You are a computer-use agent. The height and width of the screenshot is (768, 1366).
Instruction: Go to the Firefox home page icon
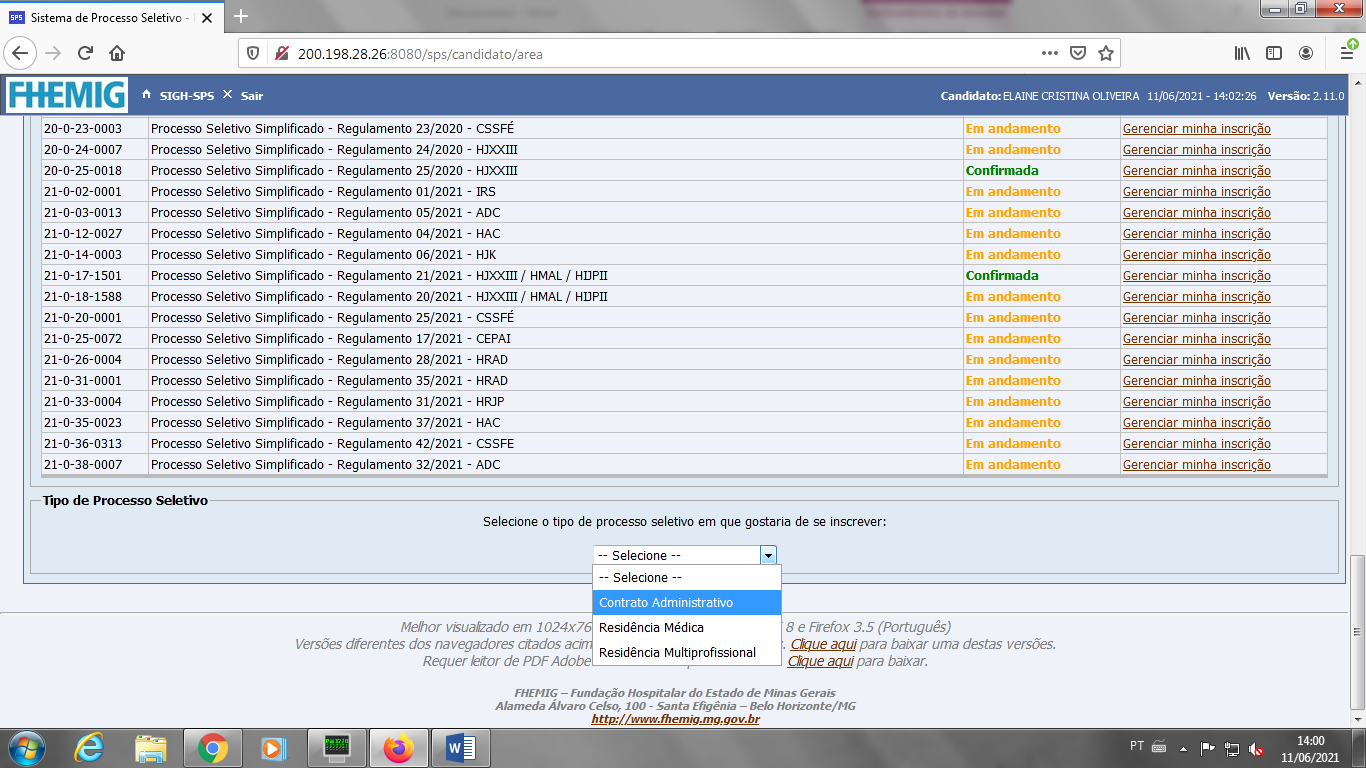(117, 53)
